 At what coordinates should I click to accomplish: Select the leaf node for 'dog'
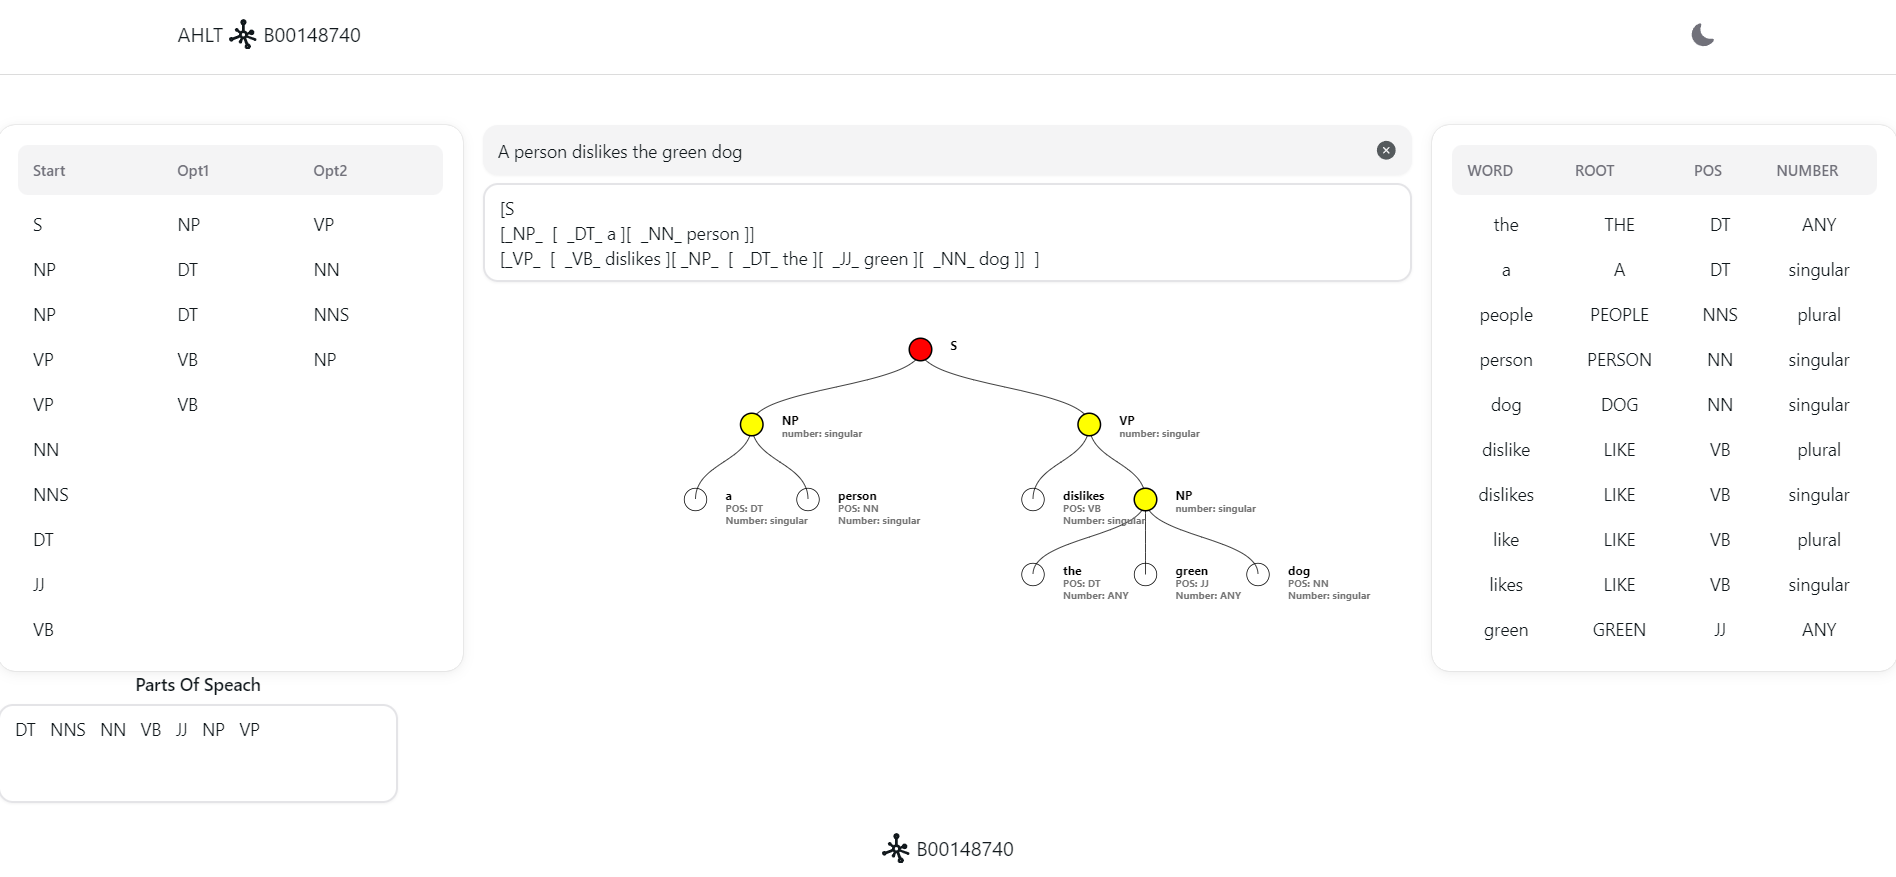point(1258,574)
